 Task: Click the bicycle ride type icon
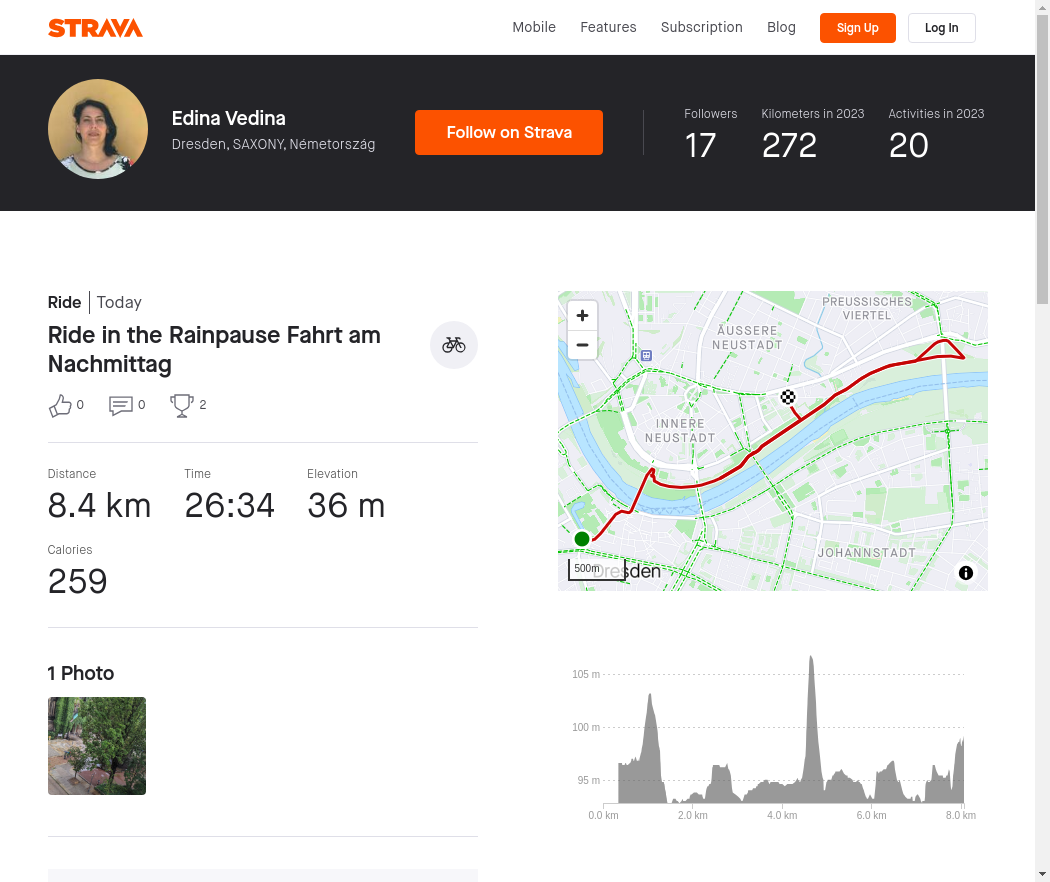[454, 345]
